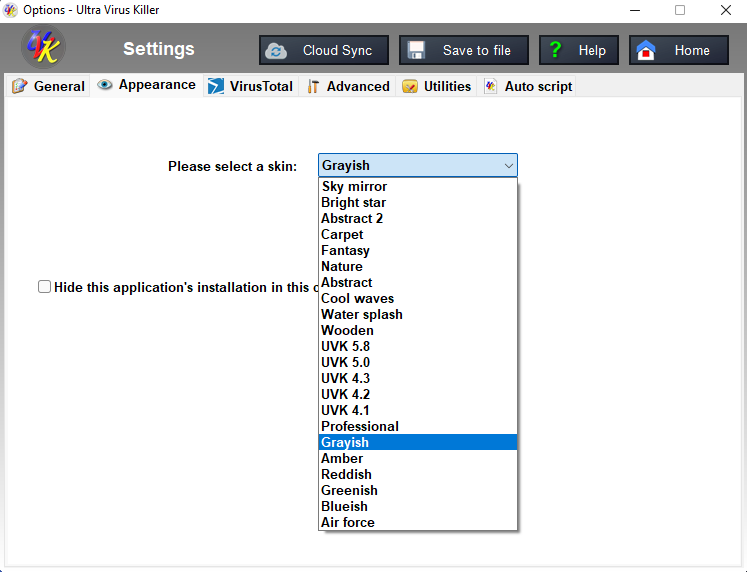The image size is (747, 572).
Task: Choose the Fantasy skin
Action: pyautogui.click(x=418, y=251)
